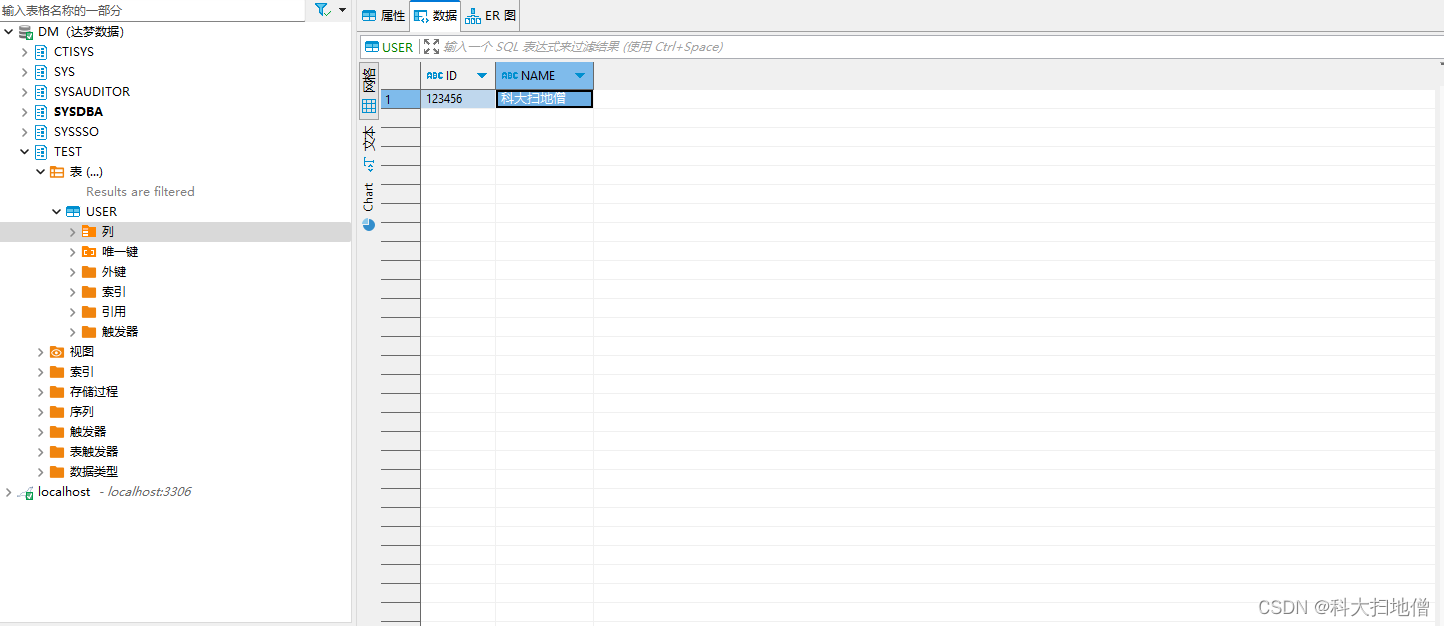Open the dropdown arrow beside the filter funnel

343,9
